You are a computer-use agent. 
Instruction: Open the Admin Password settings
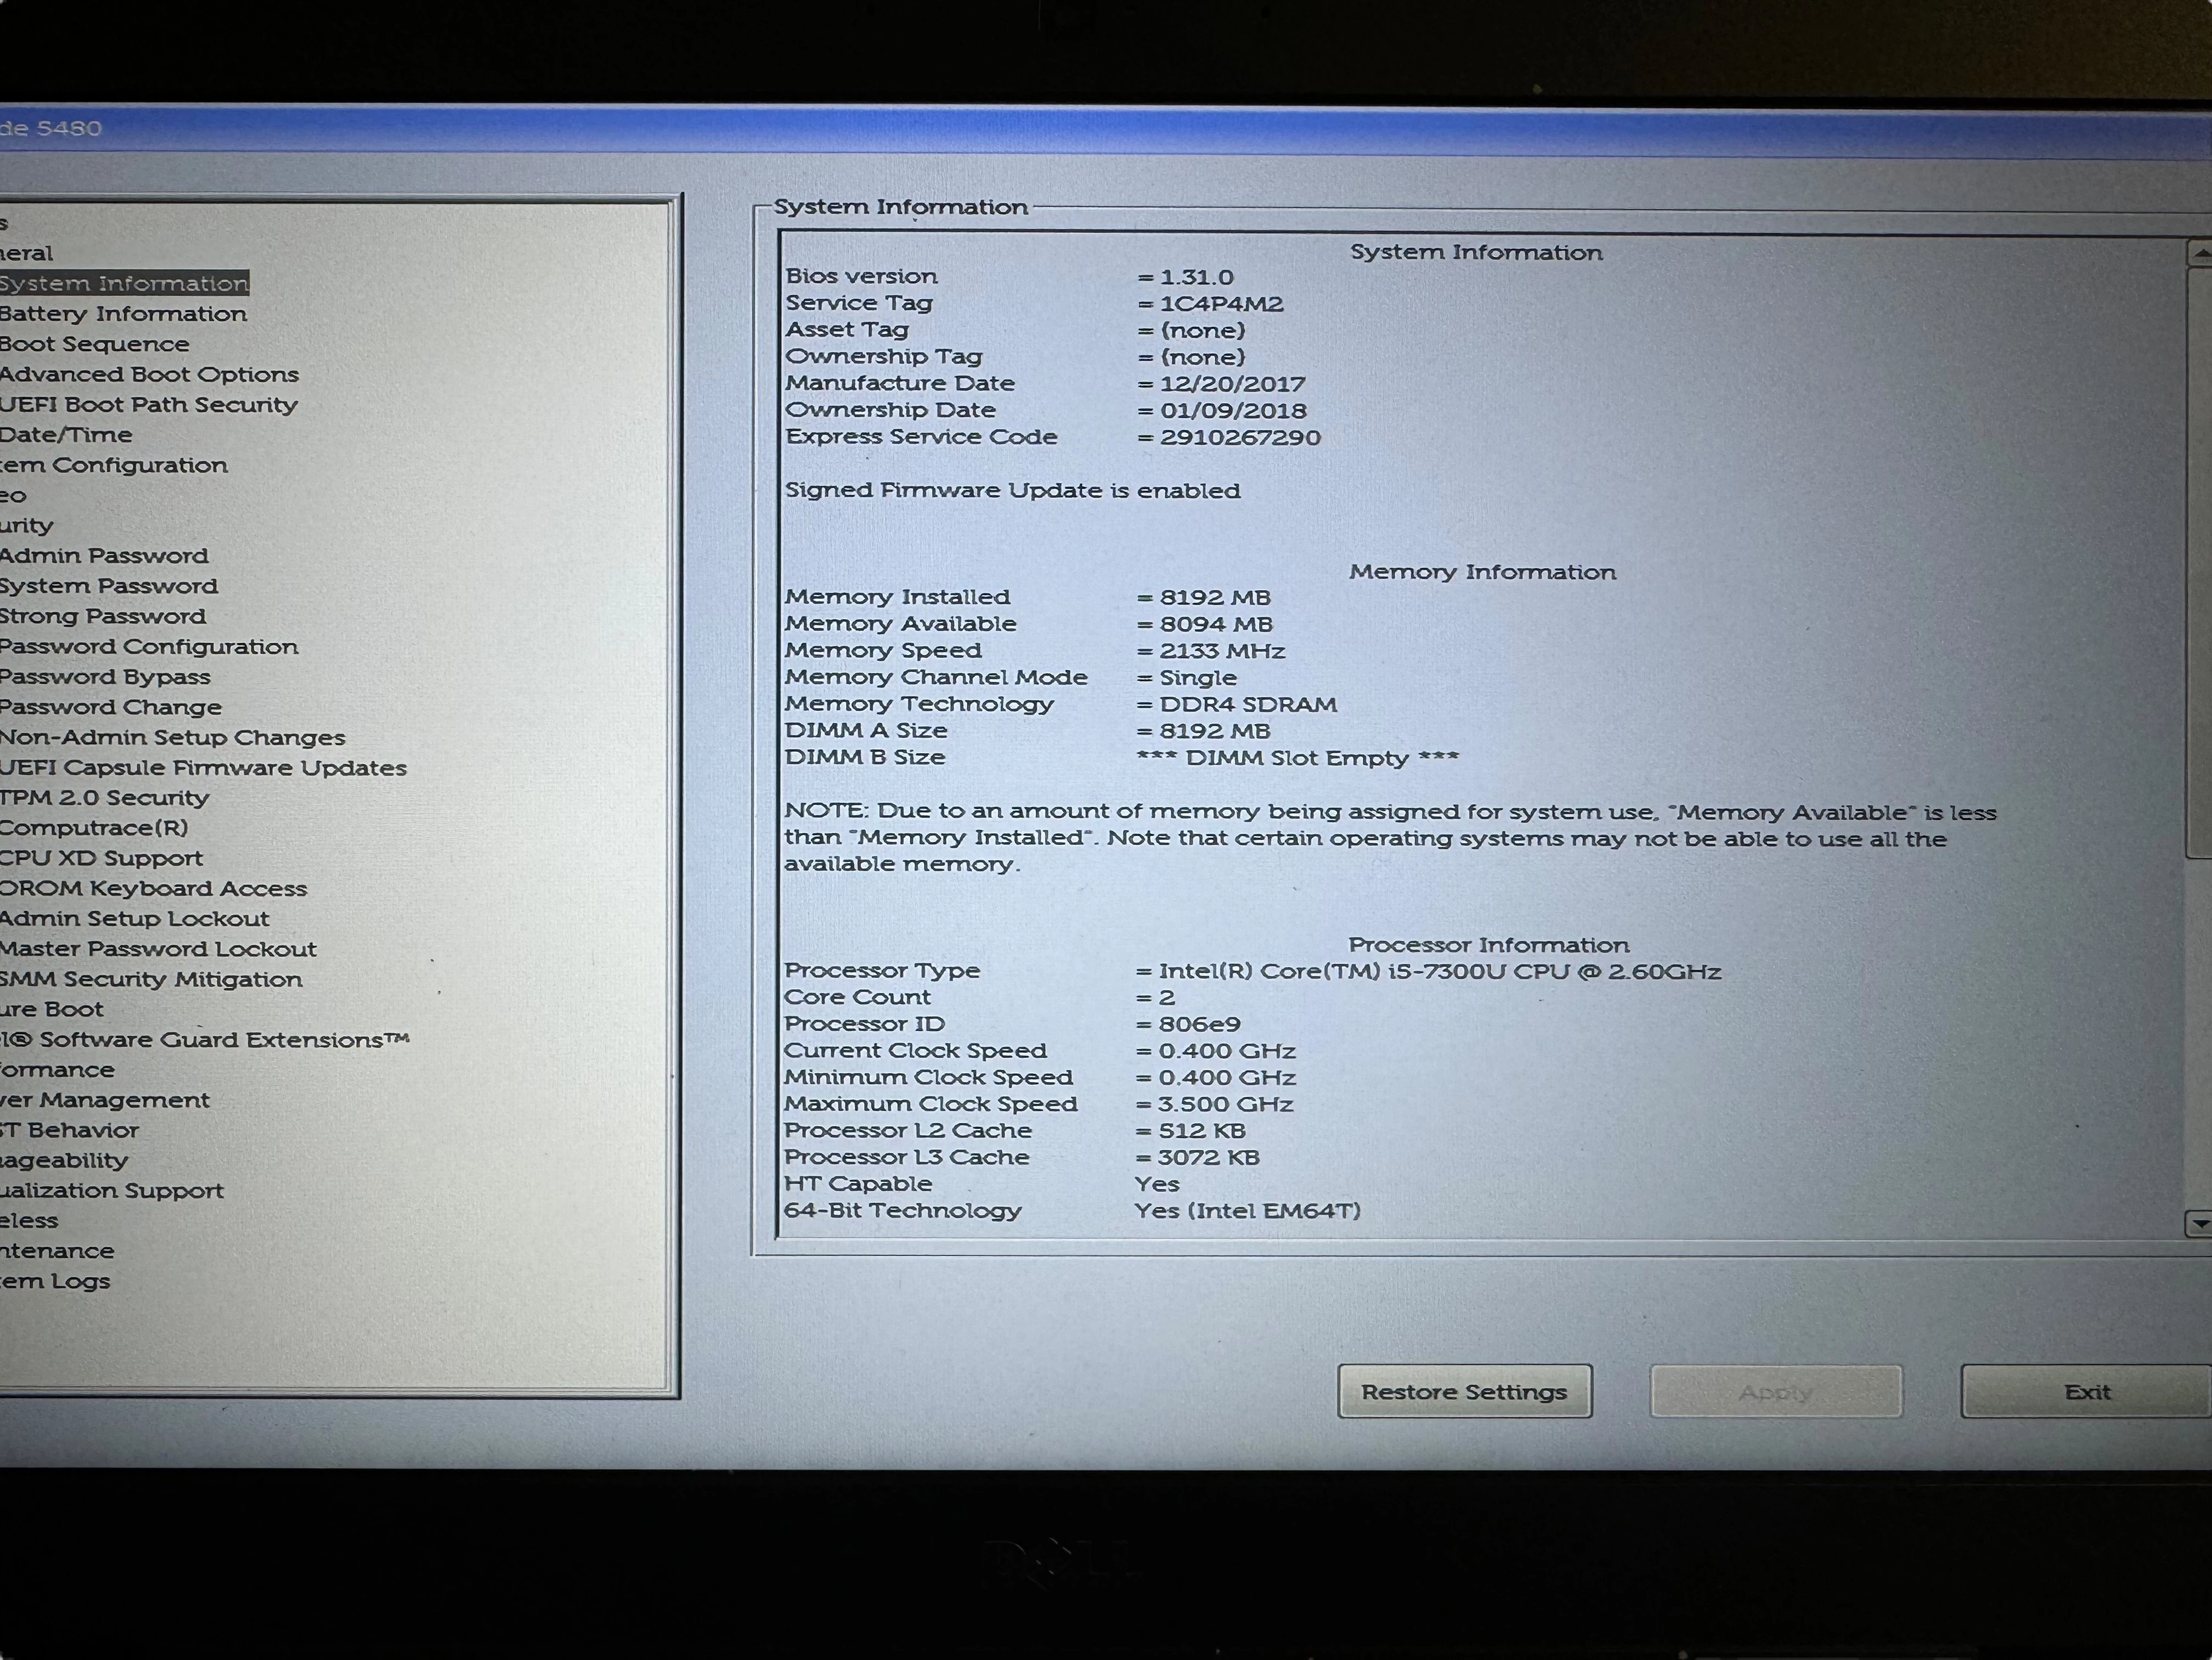tap(103, 555)
